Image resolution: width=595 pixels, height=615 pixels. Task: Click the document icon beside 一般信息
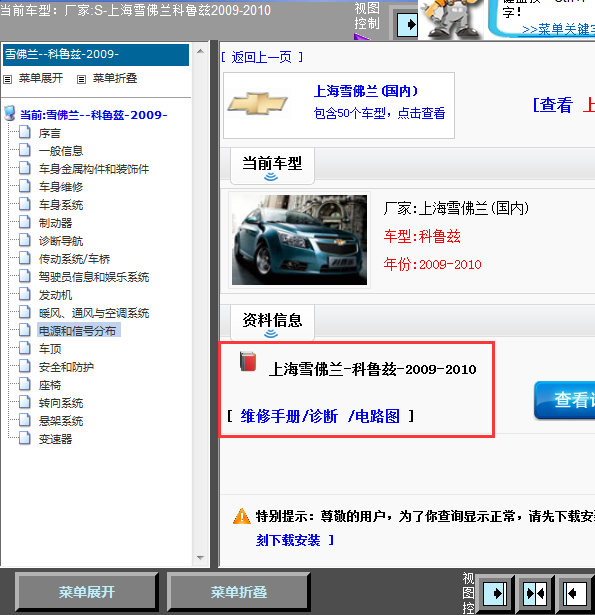point(25,150)
